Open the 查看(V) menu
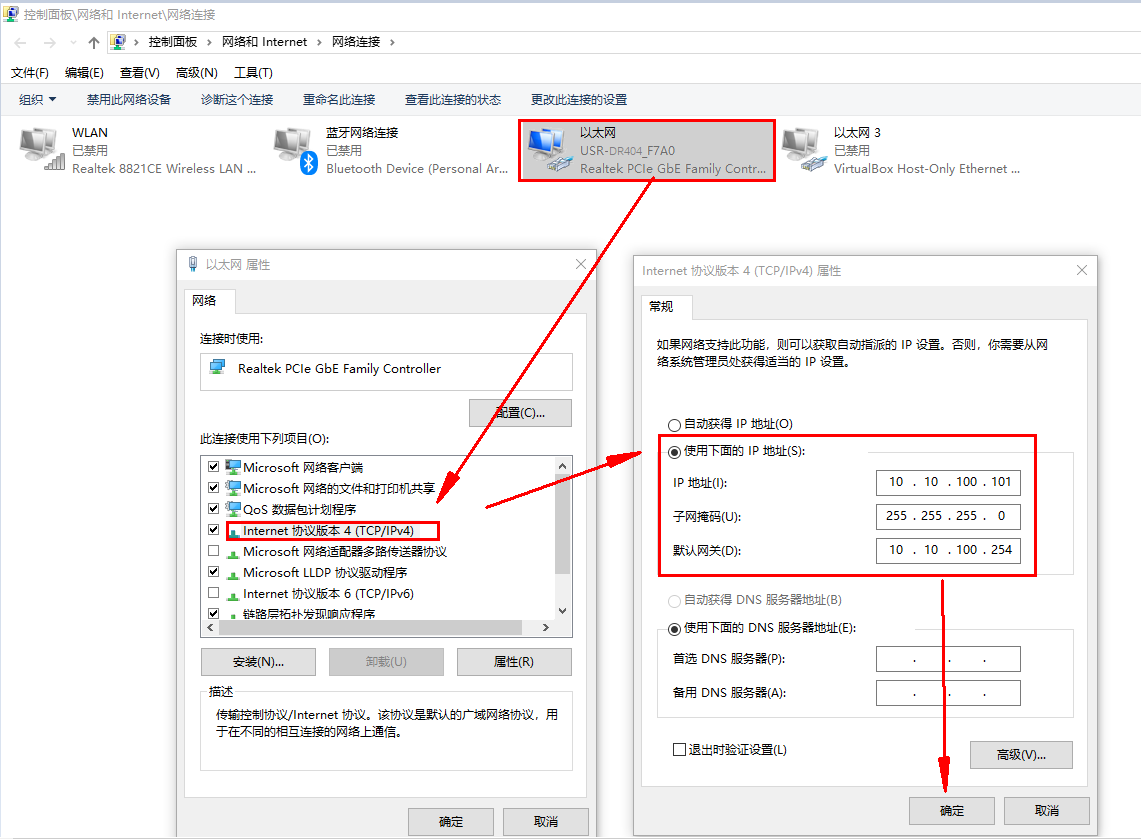Screen dimensions: 1141x839 139,73
